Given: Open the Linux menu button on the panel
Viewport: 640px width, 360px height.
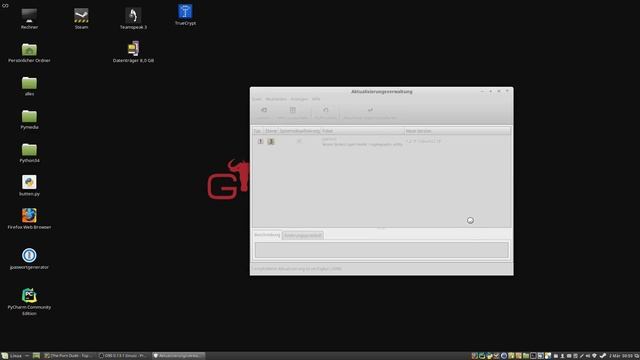Looking at the screenshot, I should 12,356.
